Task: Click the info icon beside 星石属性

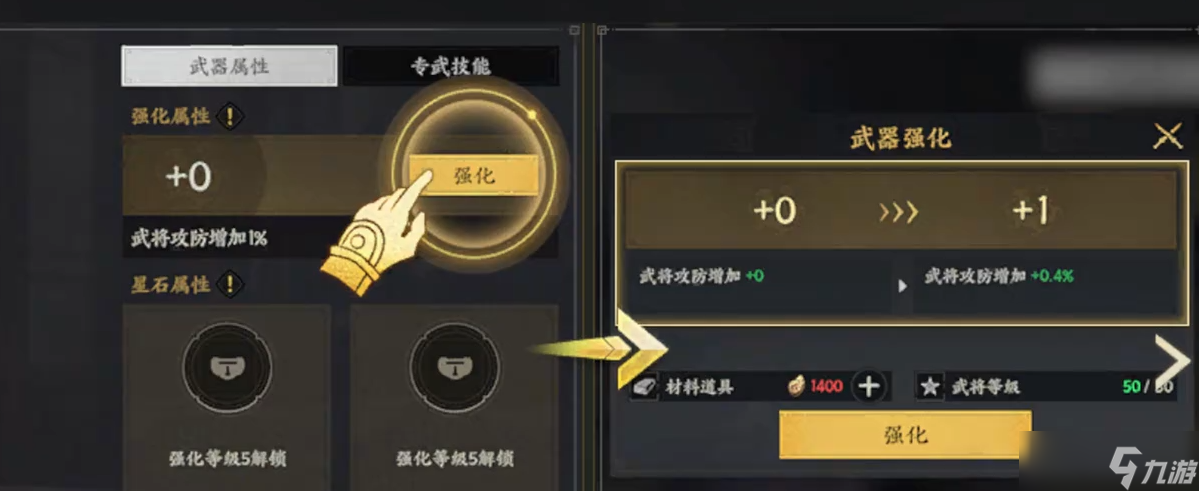Action: click(229, 285)
